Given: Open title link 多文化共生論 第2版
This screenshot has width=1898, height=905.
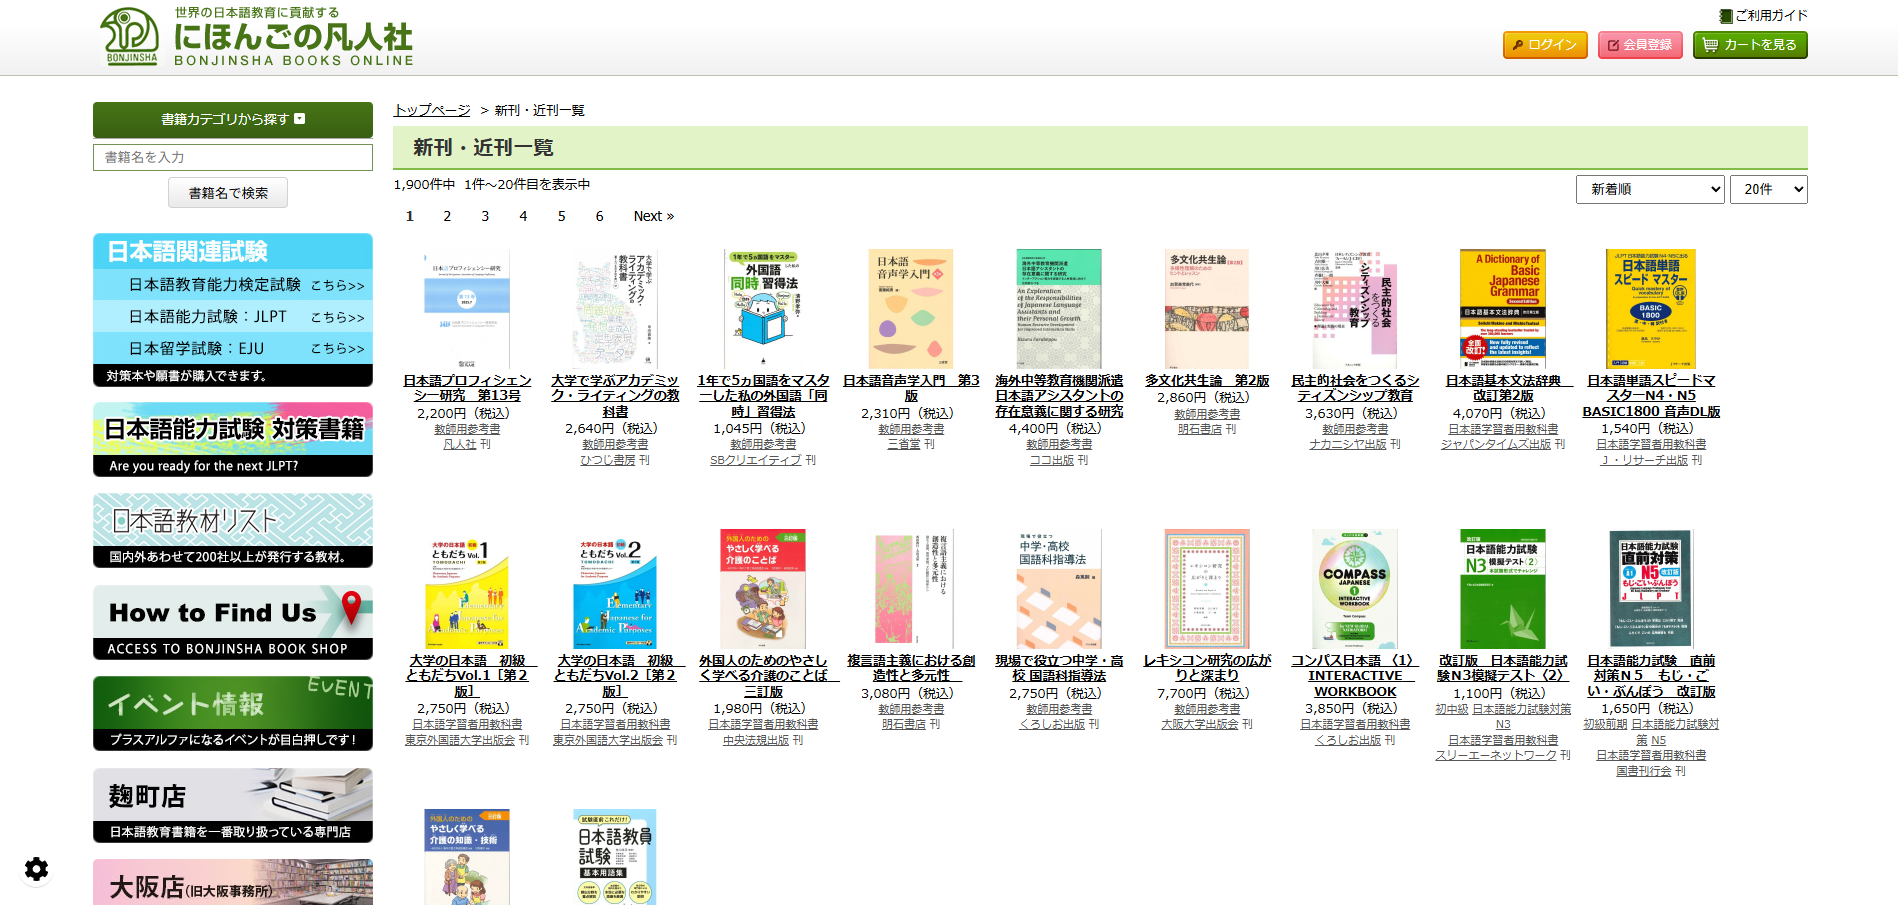Looking at the screenshot, I should (1207, 381).
